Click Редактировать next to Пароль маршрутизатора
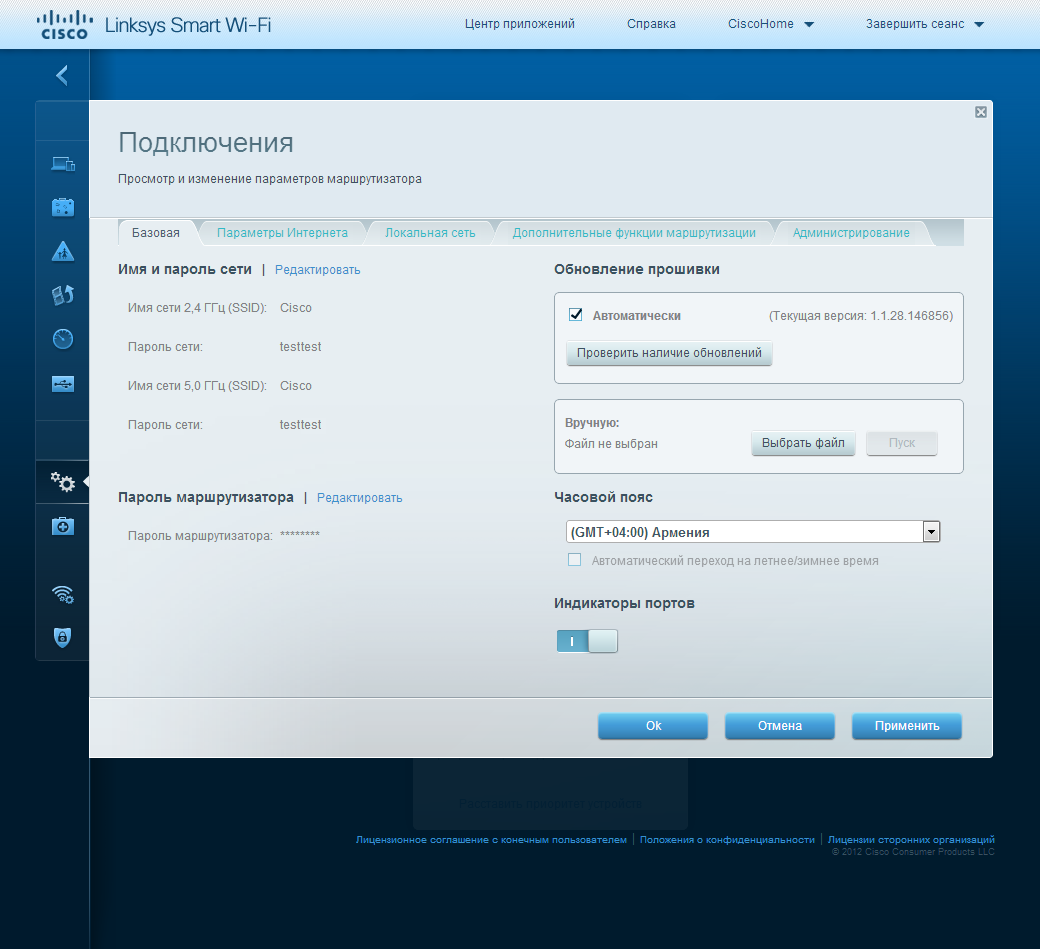Viewport: 1040px width, 949px height. [359, 498]
